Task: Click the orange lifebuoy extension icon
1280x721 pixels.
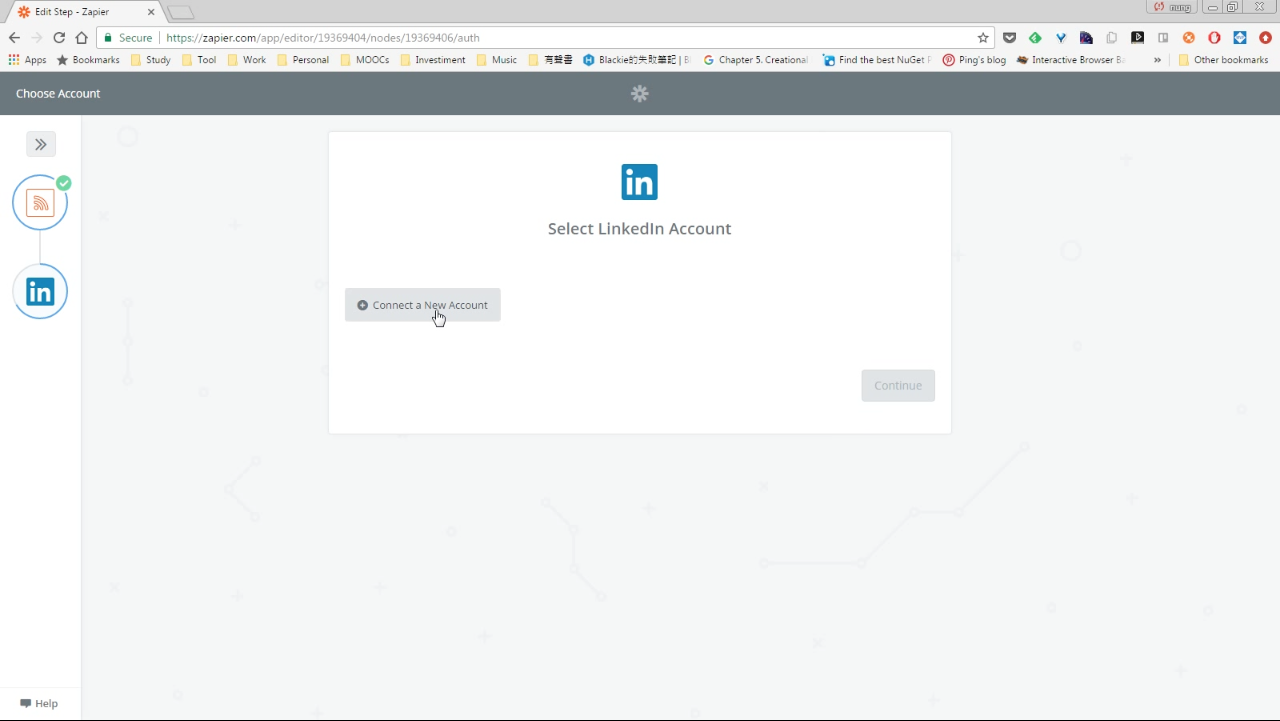Action: tap(1189, 38)
